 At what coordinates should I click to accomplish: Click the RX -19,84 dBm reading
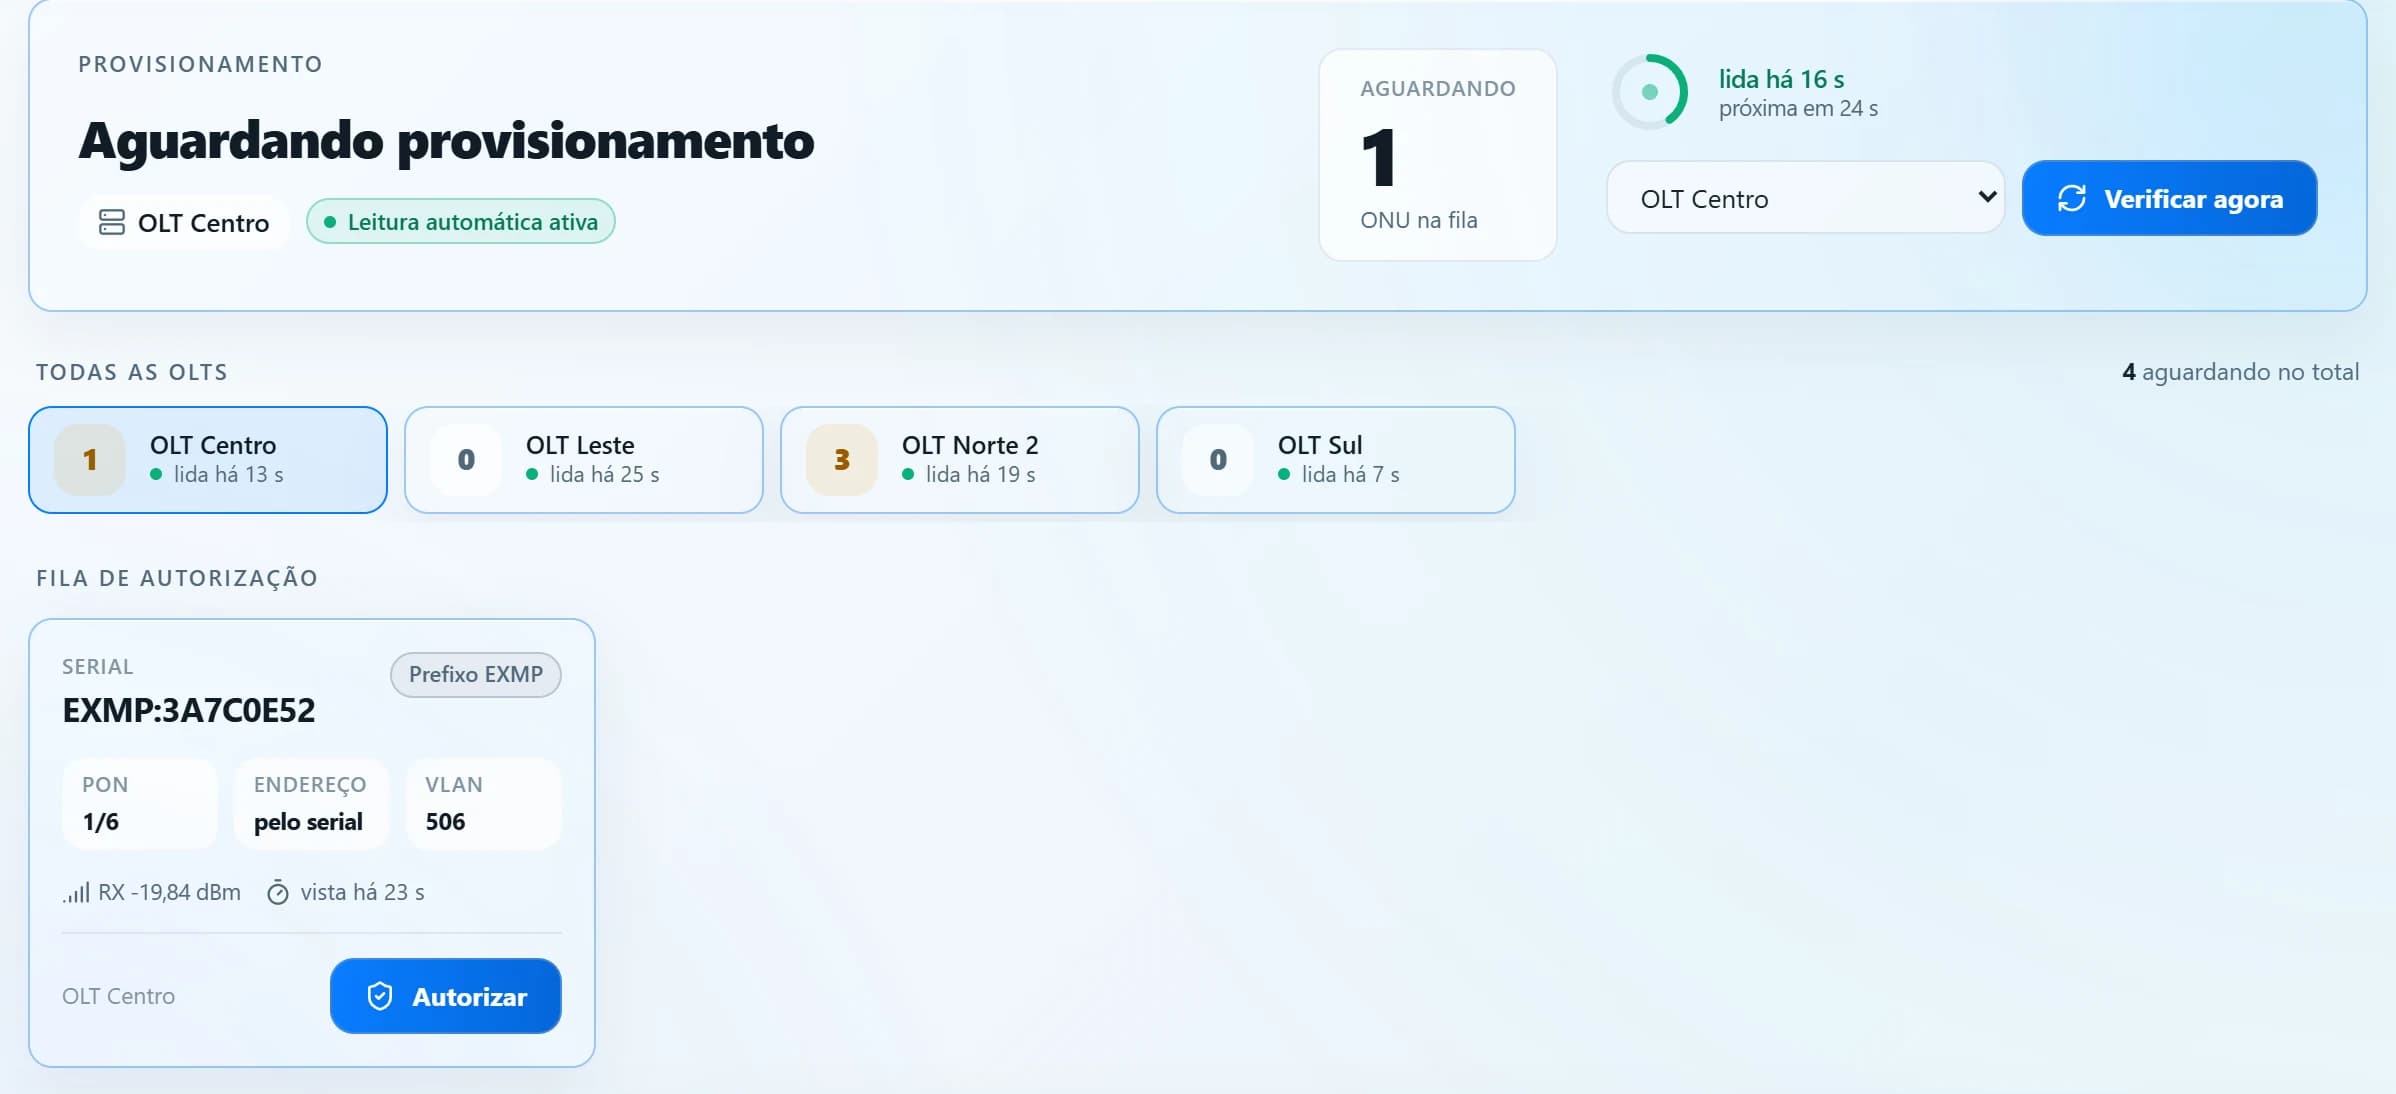click(169, 892)
